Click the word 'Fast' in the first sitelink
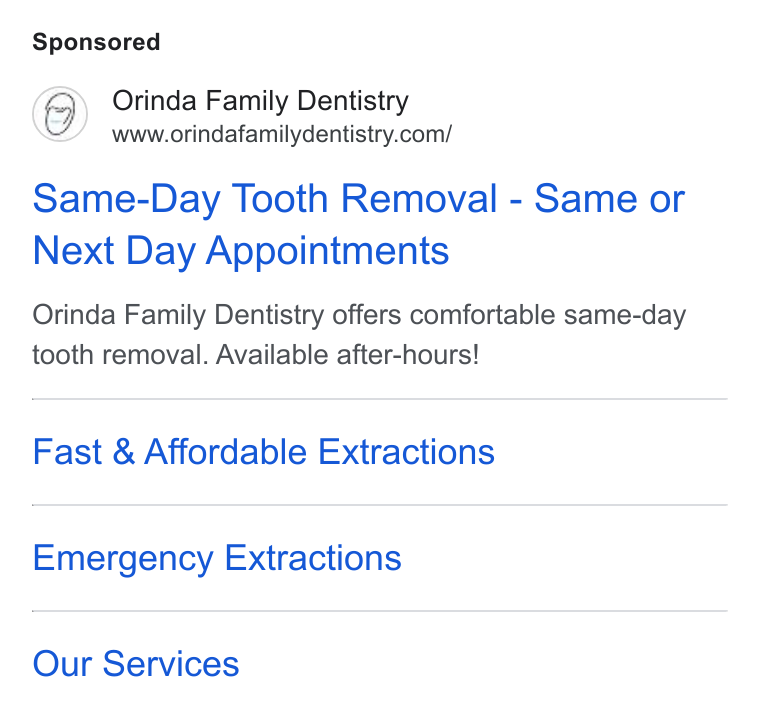This screenshot has height=716, width=760. [x=67, y=452]
